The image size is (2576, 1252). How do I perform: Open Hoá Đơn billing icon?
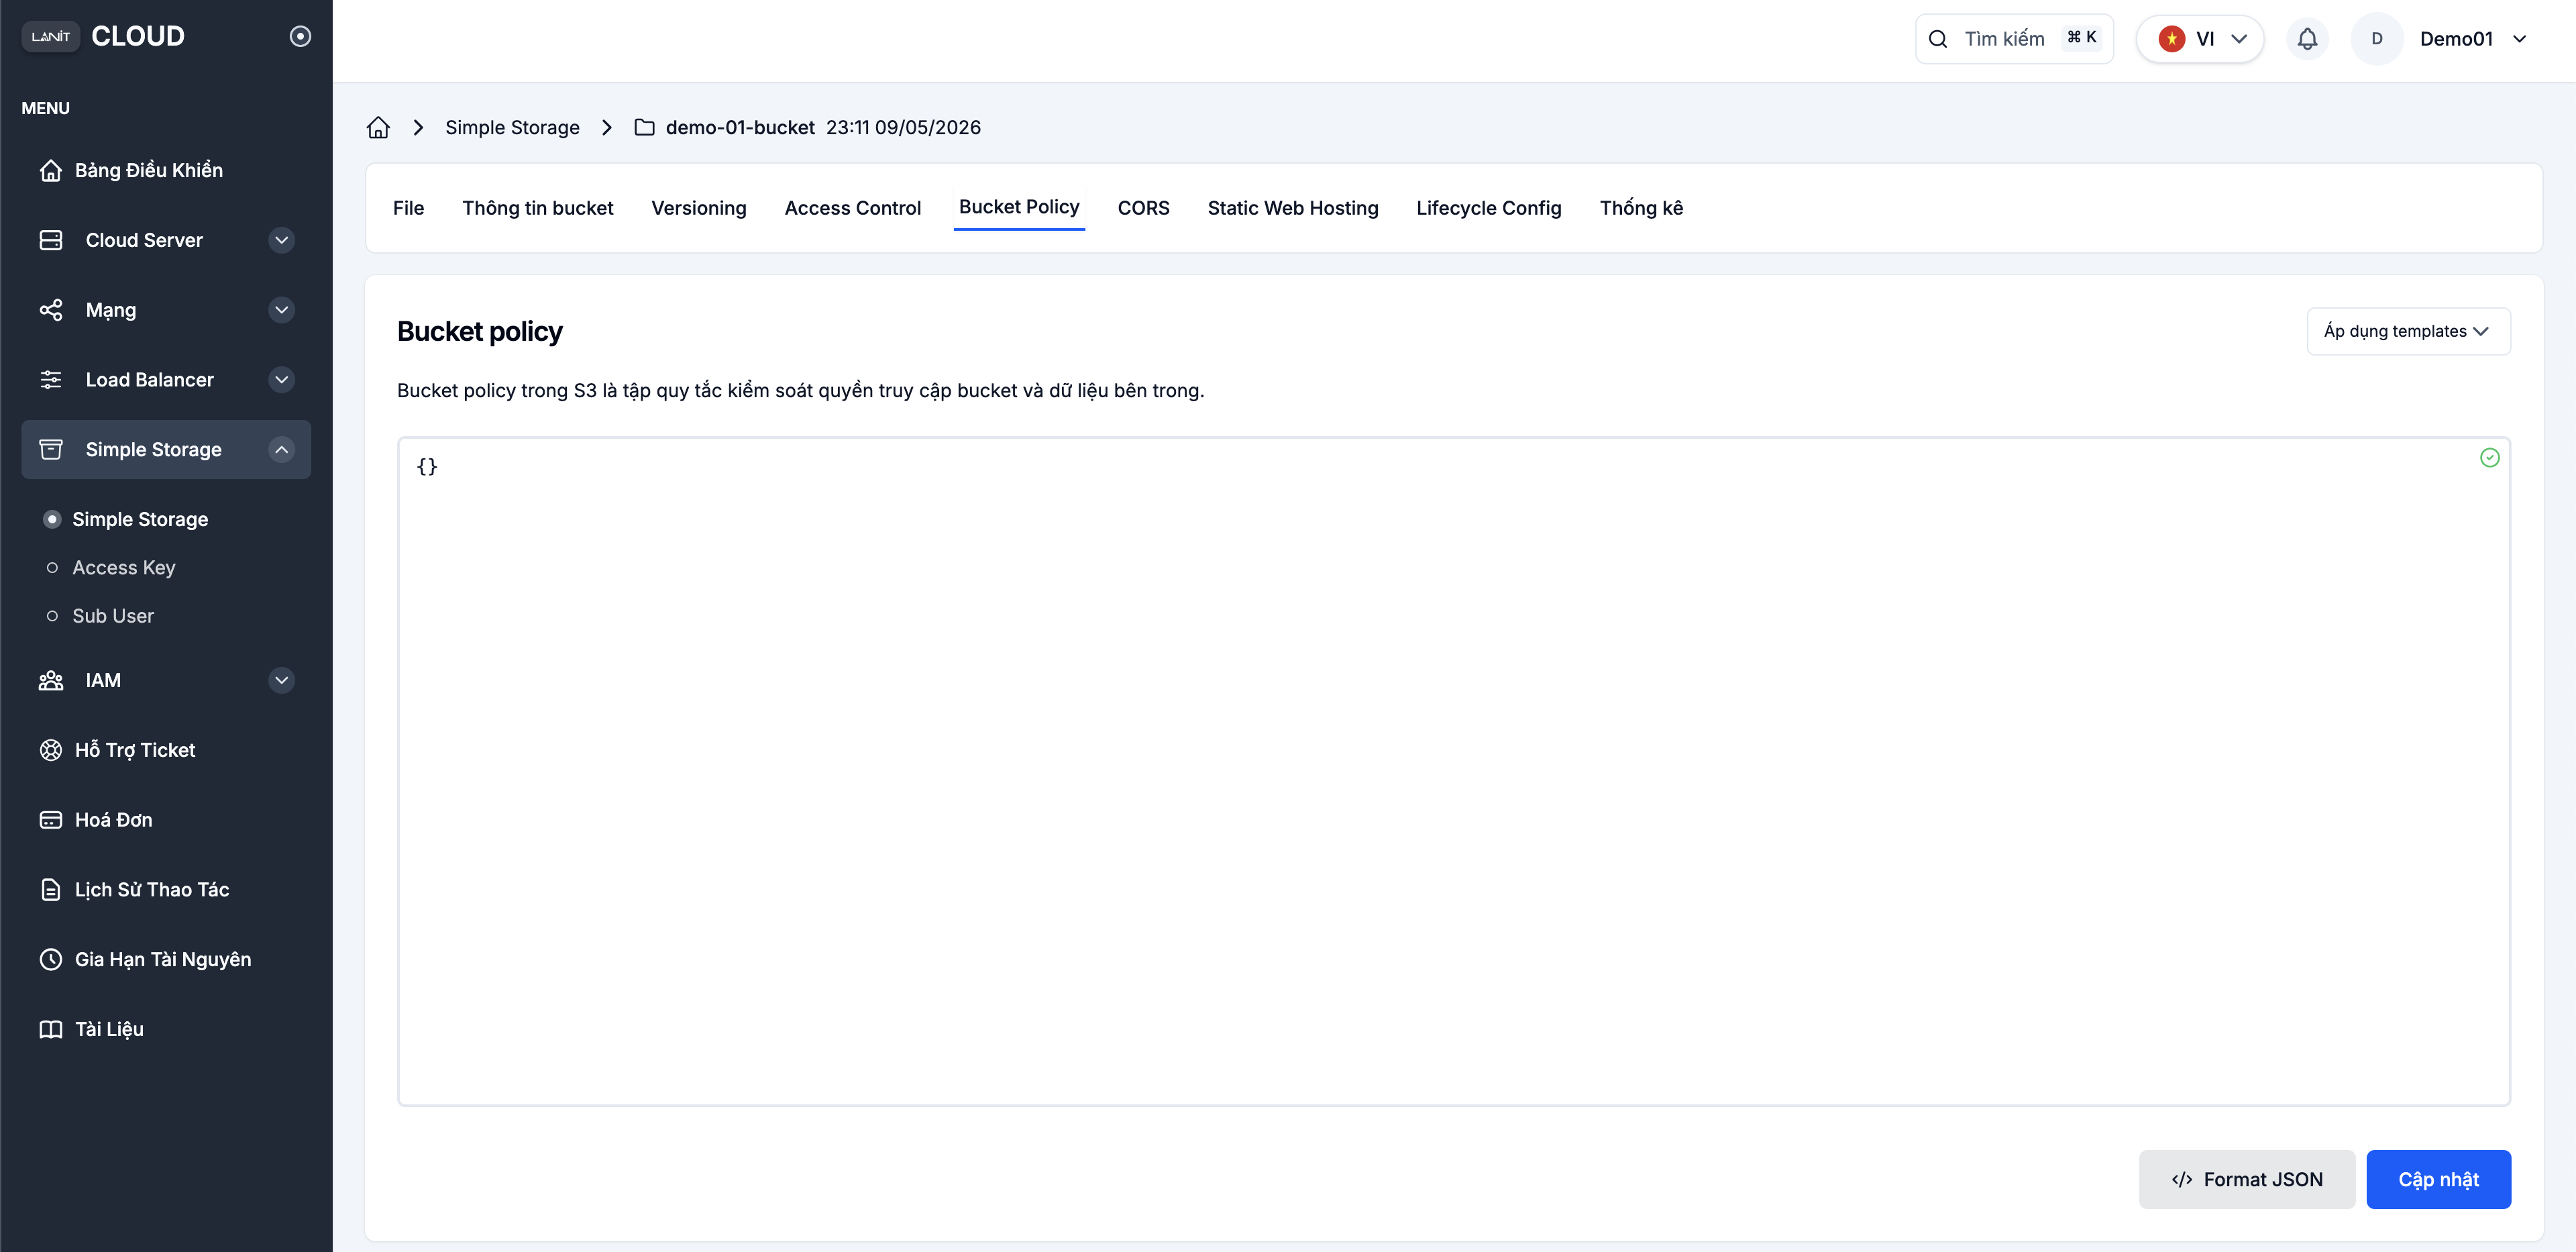click(51, 820)
